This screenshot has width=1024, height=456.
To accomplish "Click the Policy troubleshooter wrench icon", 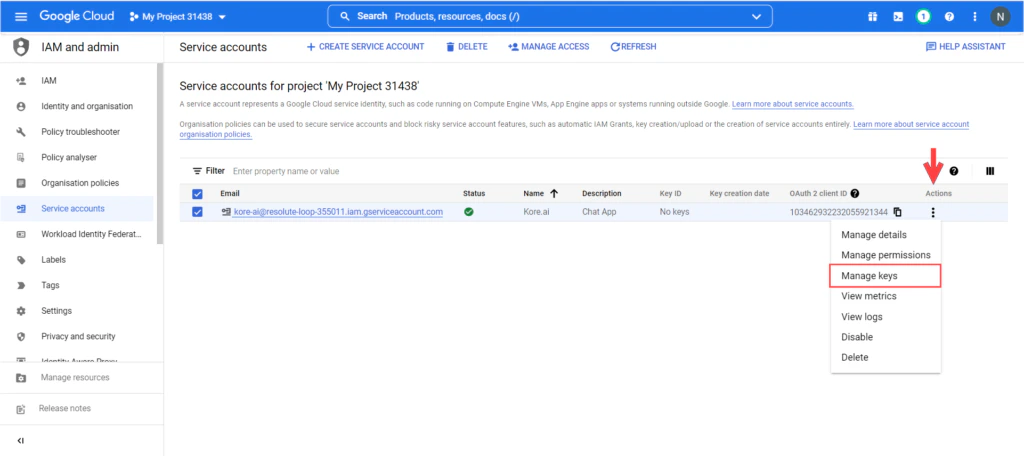I will point(21,132).
